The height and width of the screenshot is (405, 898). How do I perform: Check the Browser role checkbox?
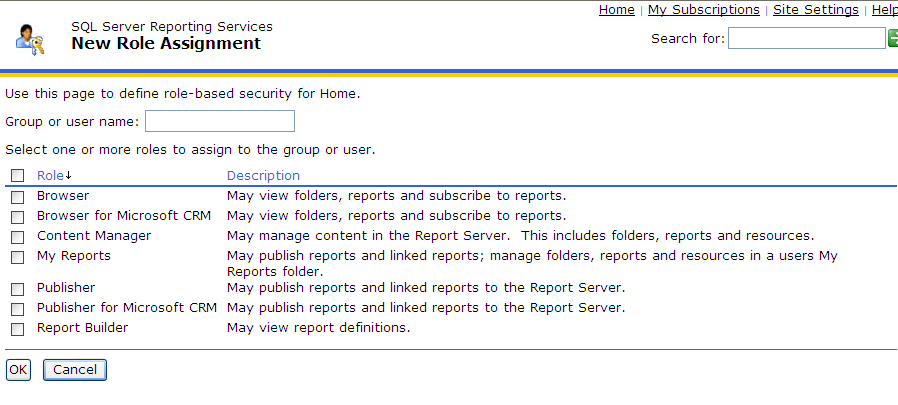17,197
